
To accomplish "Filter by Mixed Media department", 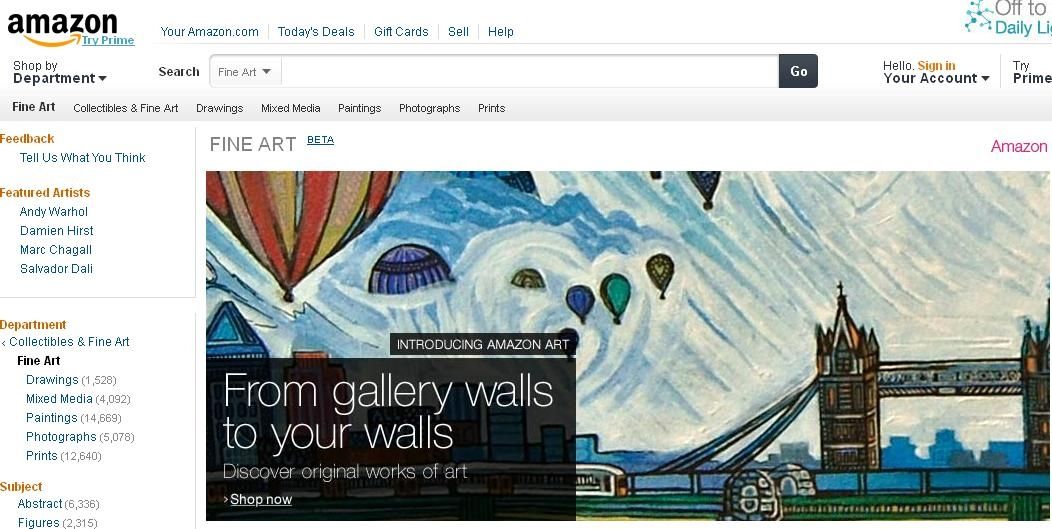I will [x=59, y=399].
